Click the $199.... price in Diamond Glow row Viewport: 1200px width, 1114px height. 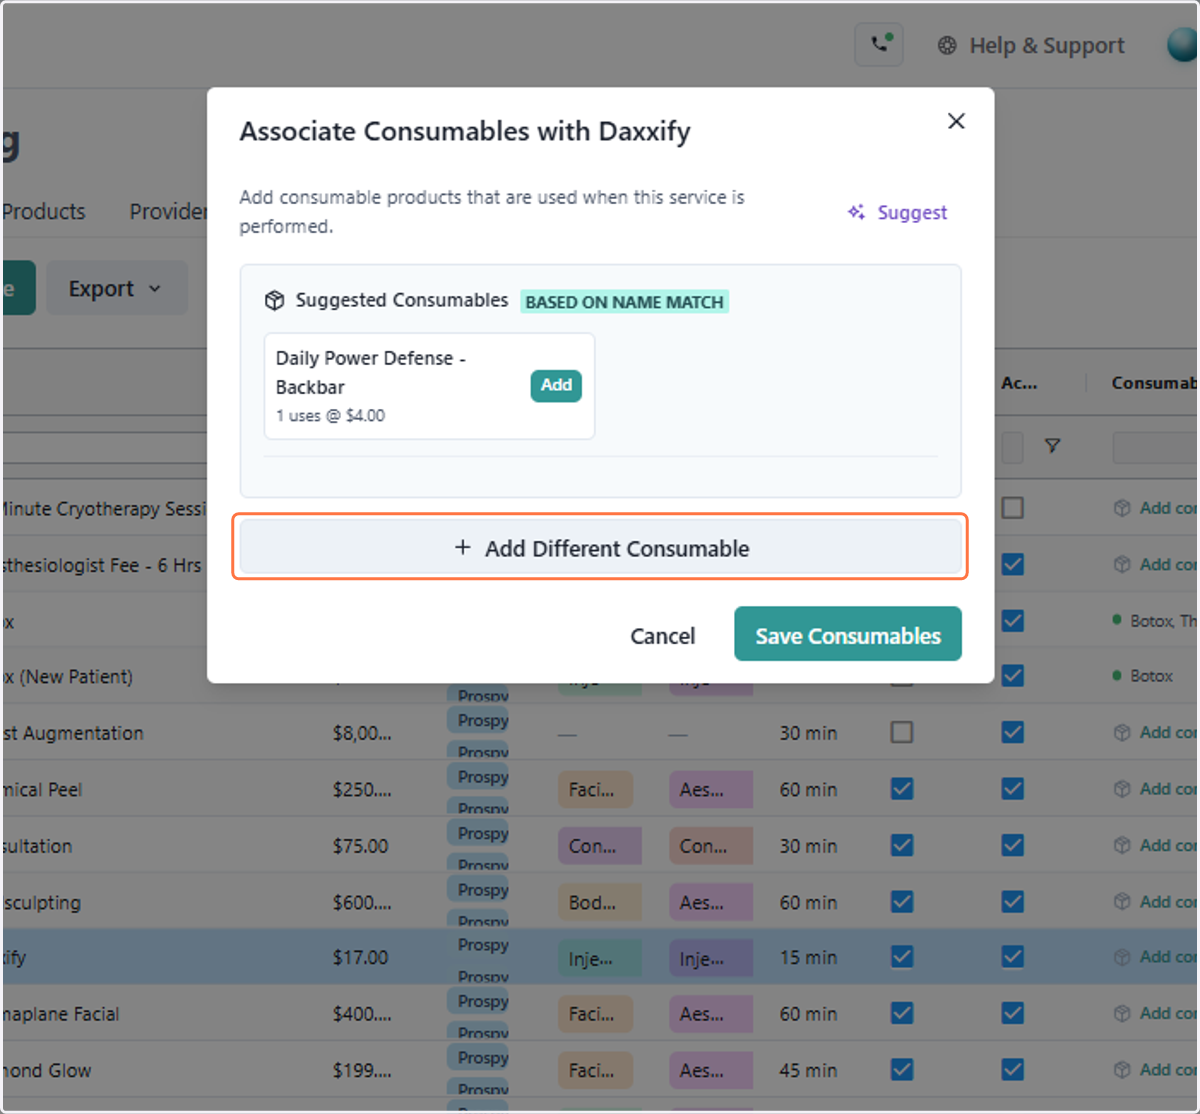pos(362,1070)
